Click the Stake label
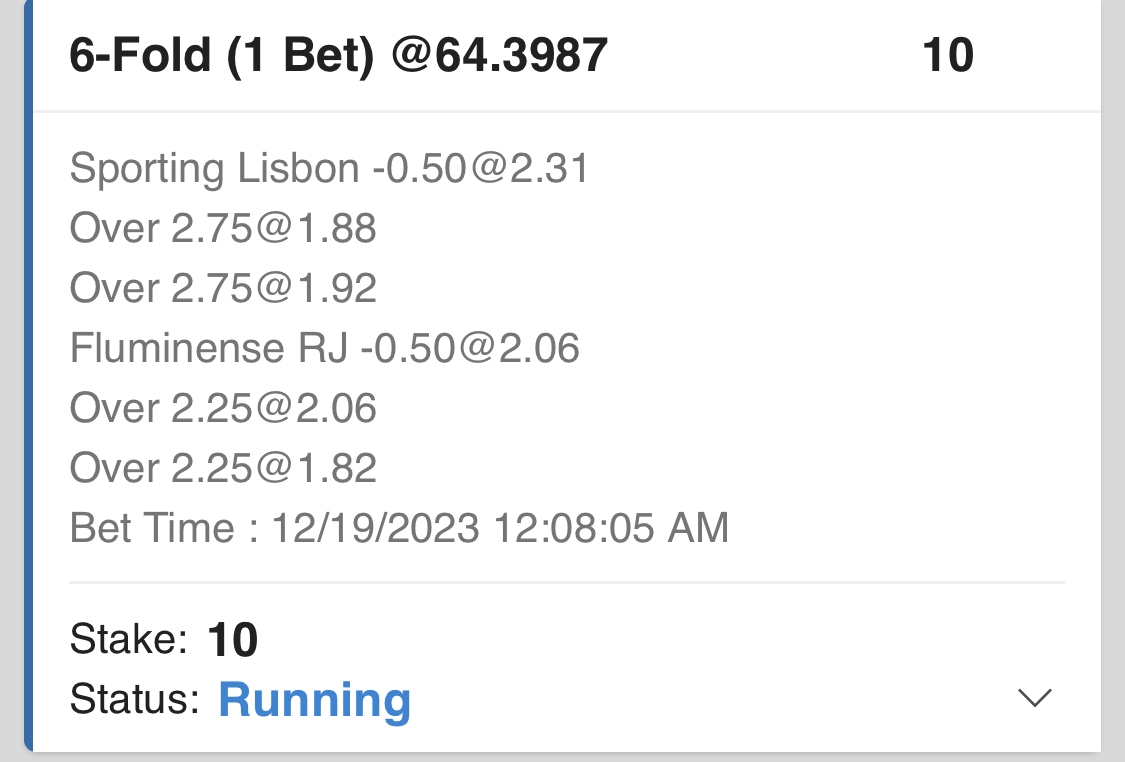 click(x=129, y=639)
